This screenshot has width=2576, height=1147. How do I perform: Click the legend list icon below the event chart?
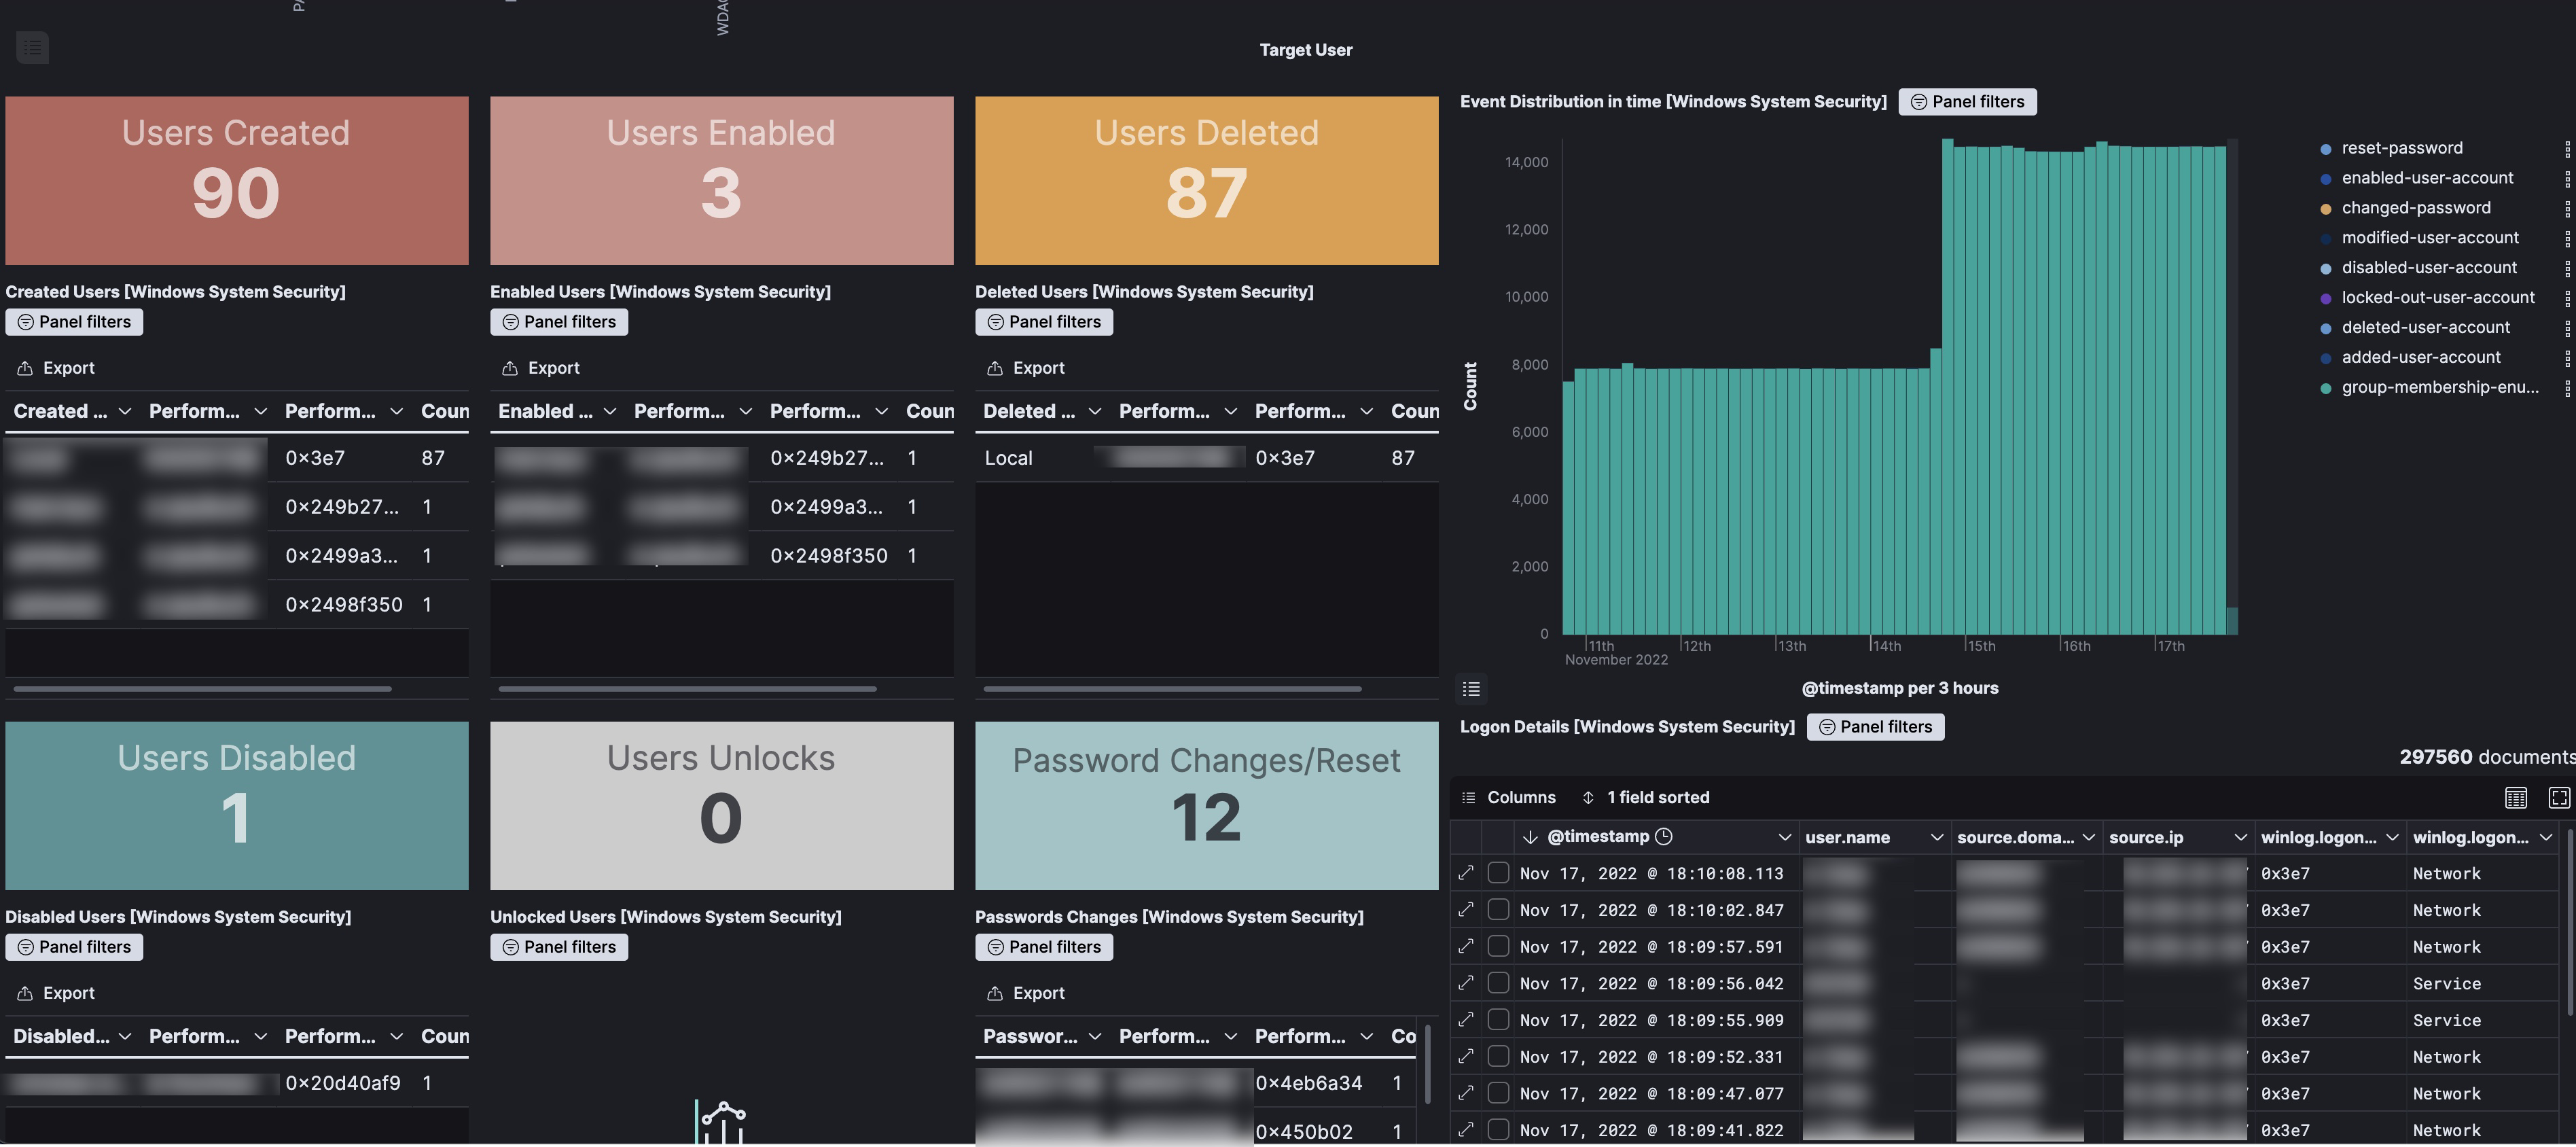tap(1470, 689)
